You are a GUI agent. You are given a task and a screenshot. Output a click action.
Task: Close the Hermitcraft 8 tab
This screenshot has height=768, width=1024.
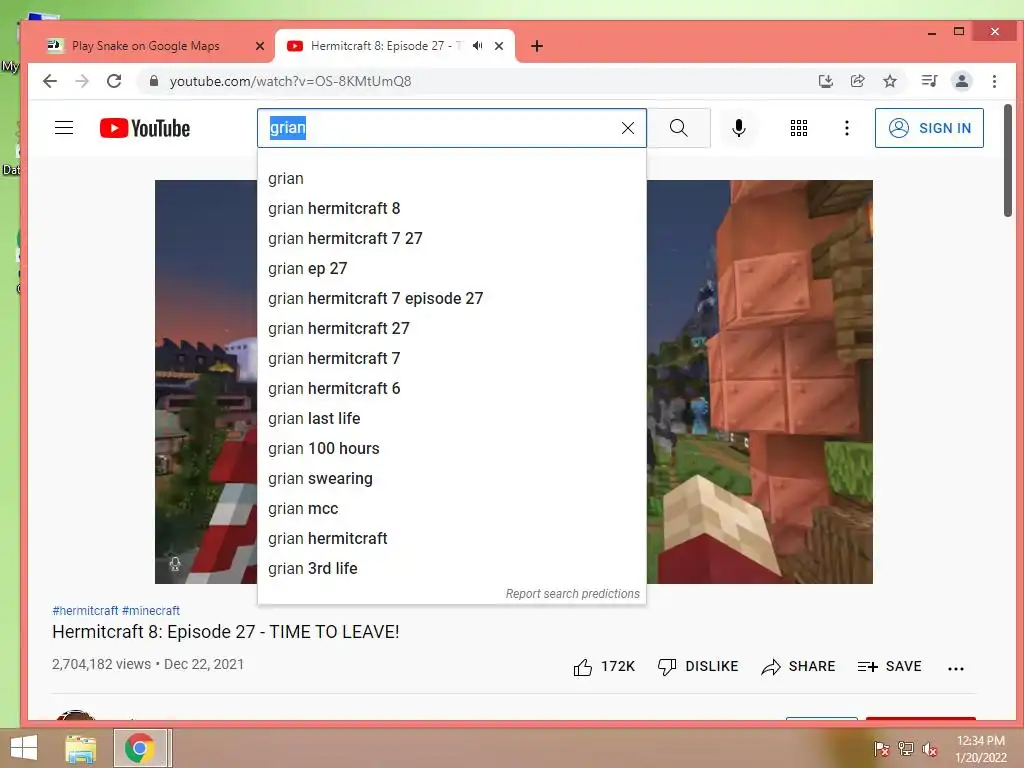[499, 46]
